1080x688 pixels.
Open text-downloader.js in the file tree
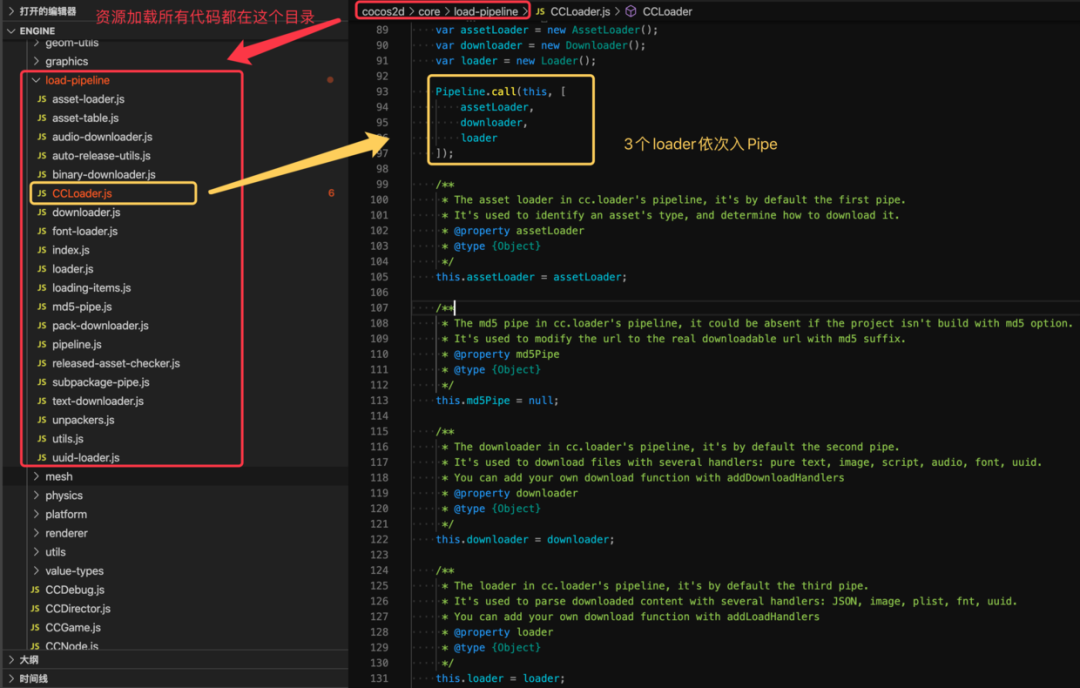click(98, 401)
